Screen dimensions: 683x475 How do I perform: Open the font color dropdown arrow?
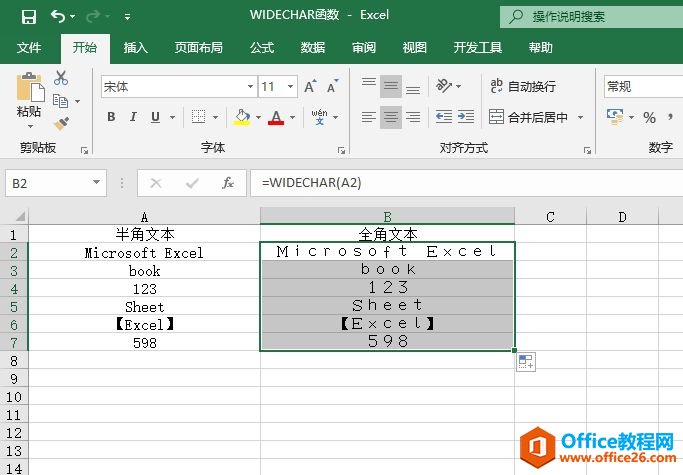[292, 117]
